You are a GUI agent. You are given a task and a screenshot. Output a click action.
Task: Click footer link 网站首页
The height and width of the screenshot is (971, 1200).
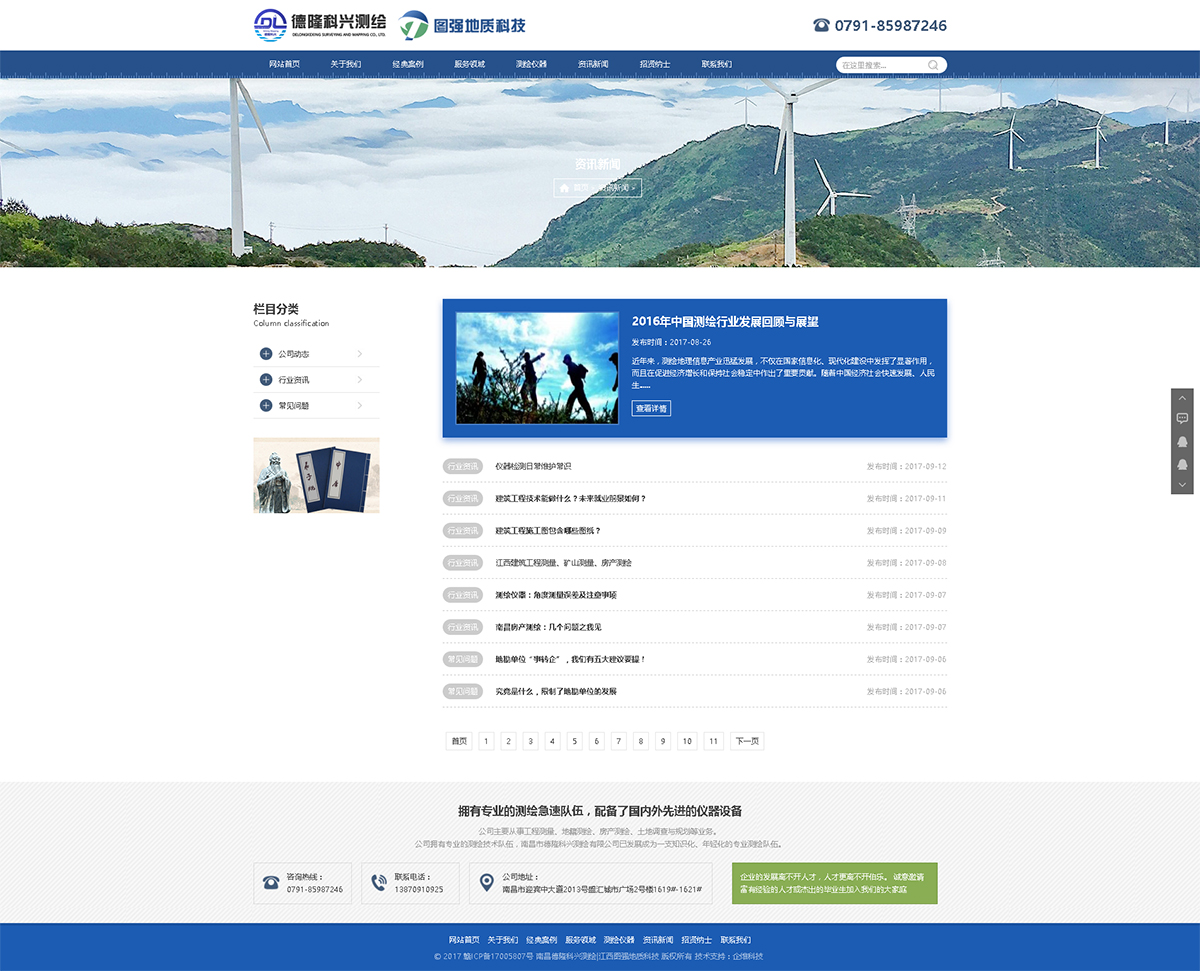pyautogui.click(x=464, y=940)
